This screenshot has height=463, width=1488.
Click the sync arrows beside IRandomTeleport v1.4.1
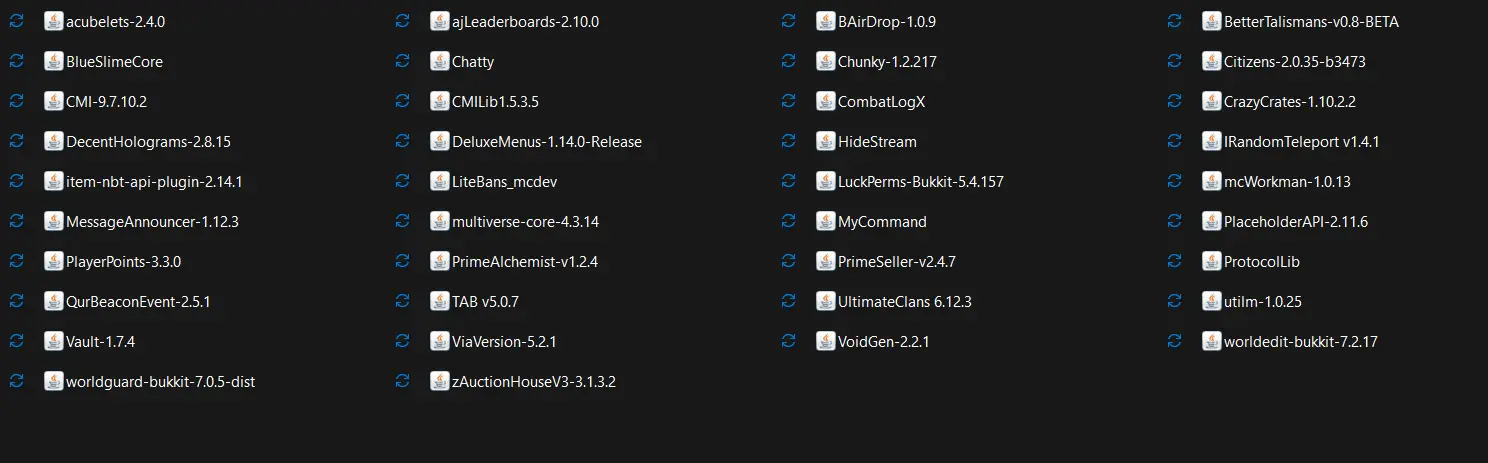pos(1174,141)
